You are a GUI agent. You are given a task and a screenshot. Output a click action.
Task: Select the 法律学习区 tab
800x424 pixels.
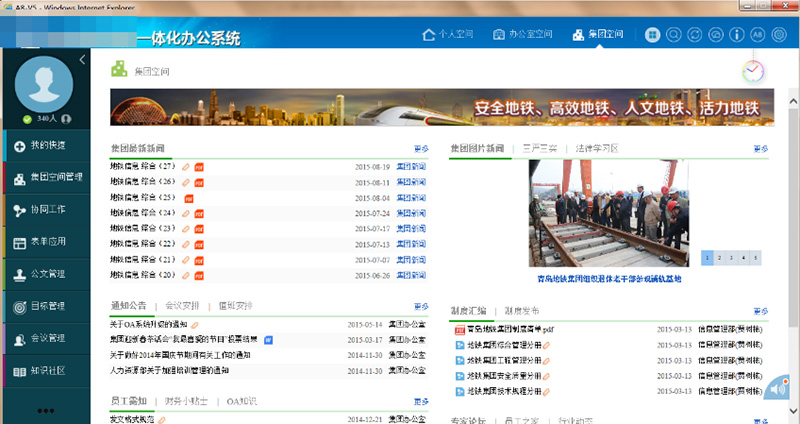pos(597,148)
